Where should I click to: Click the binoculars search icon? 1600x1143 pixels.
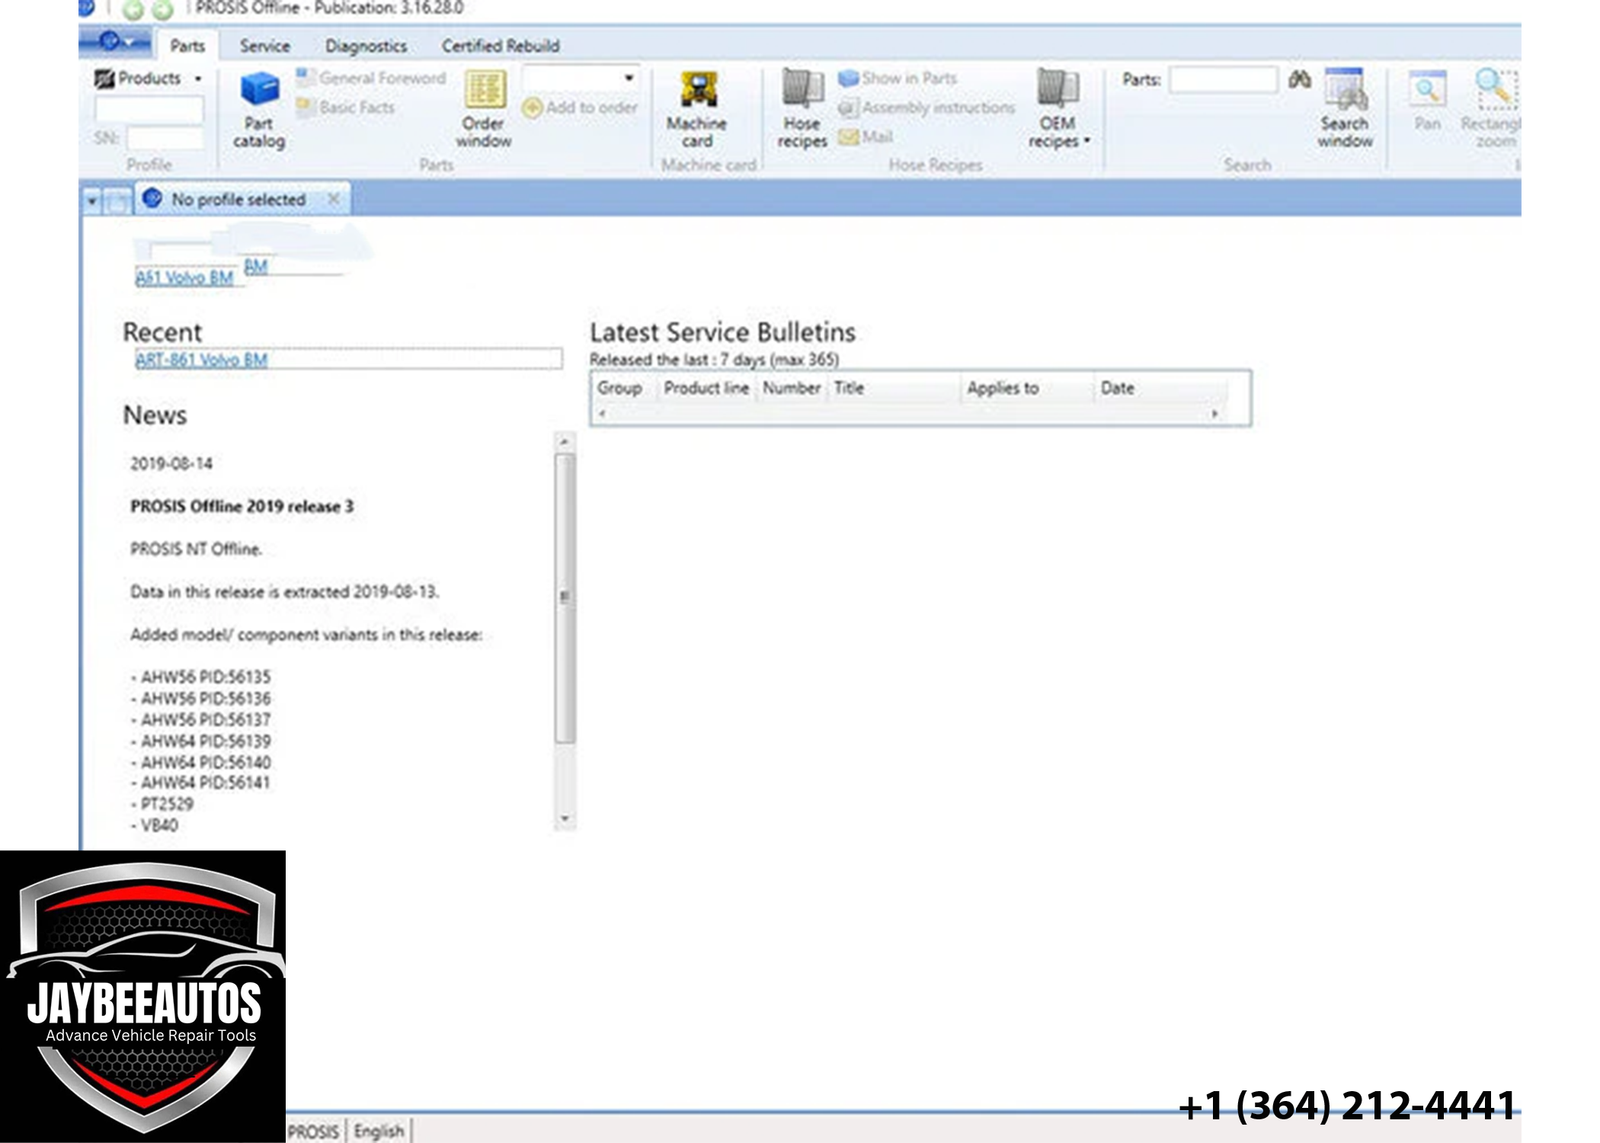[1299, 79]
